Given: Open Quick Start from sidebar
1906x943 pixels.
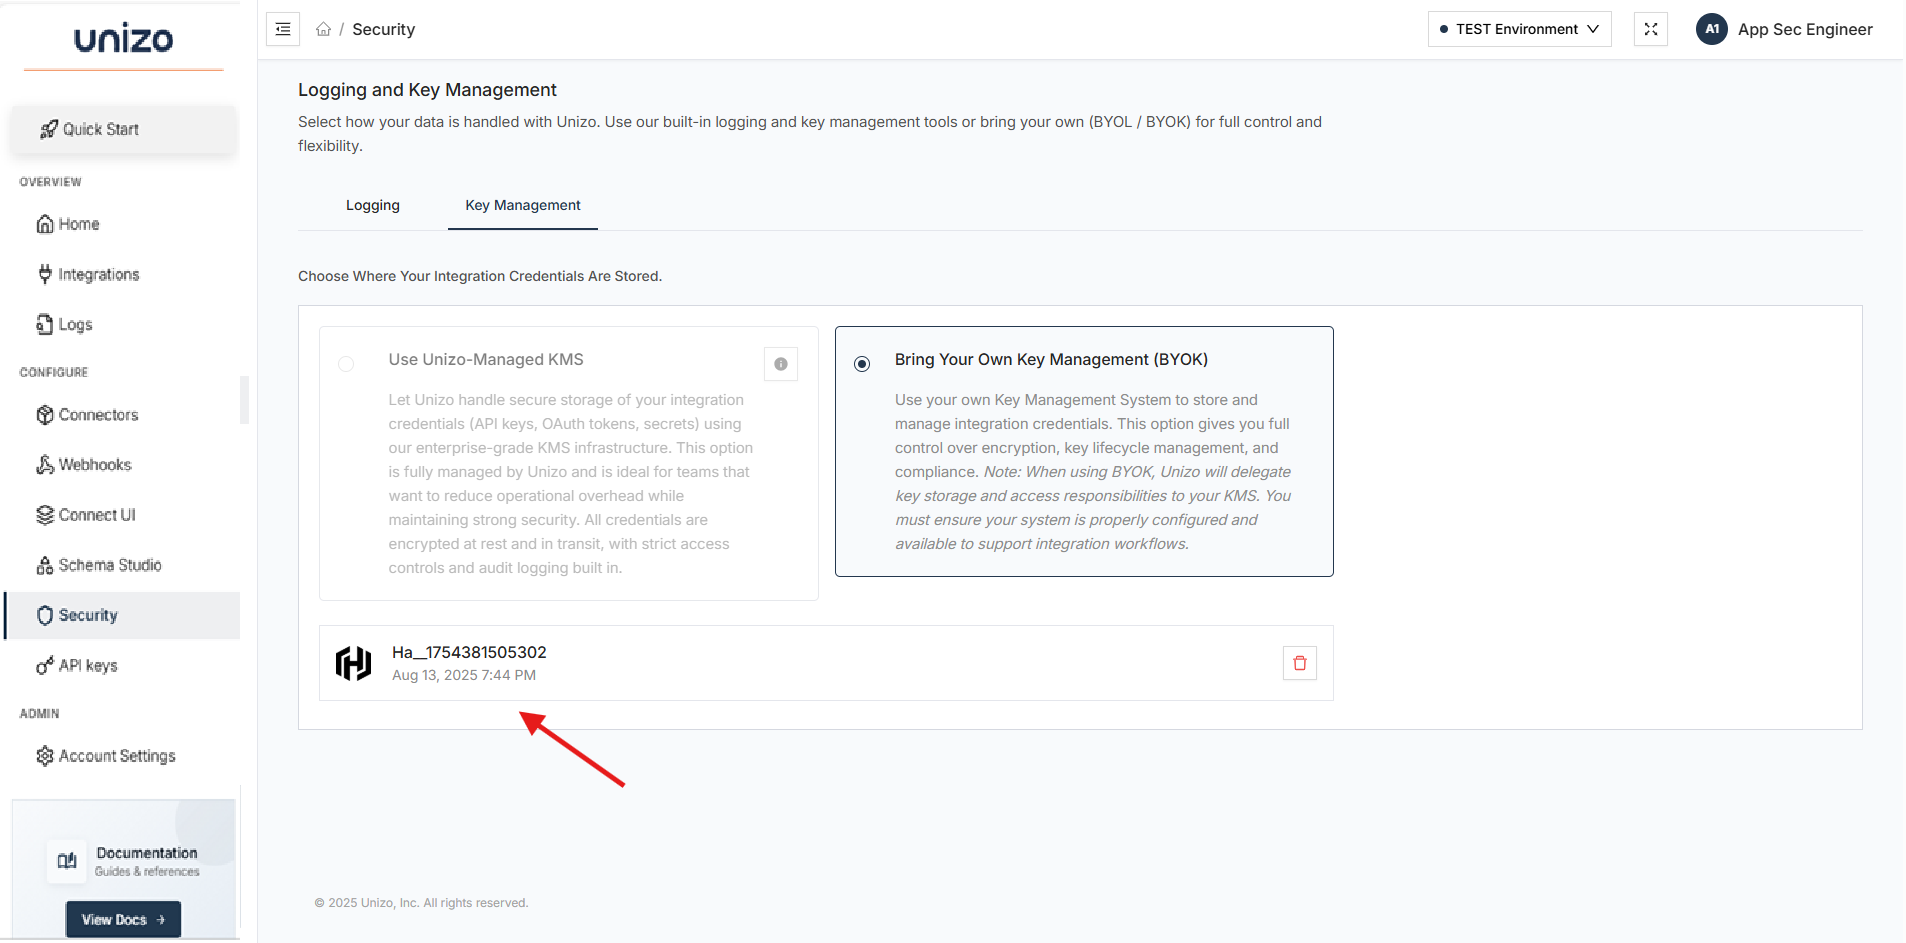Looking at the screenshot, I should (124, 129).
